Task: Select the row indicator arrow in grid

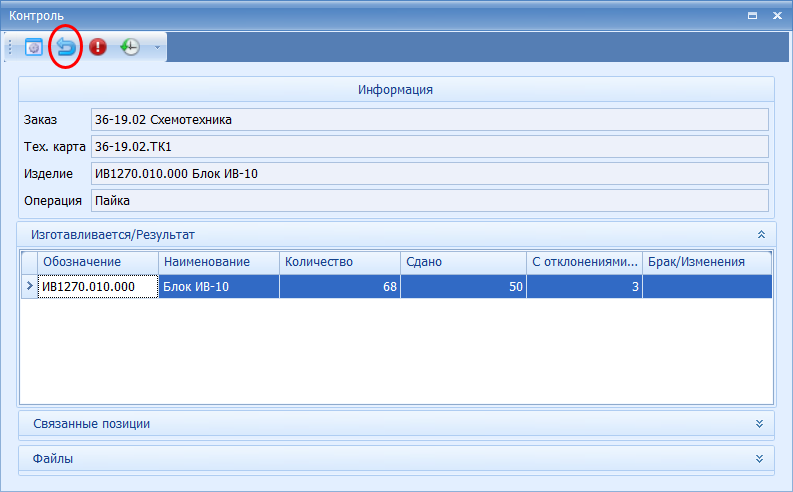Action: point(29,287)
